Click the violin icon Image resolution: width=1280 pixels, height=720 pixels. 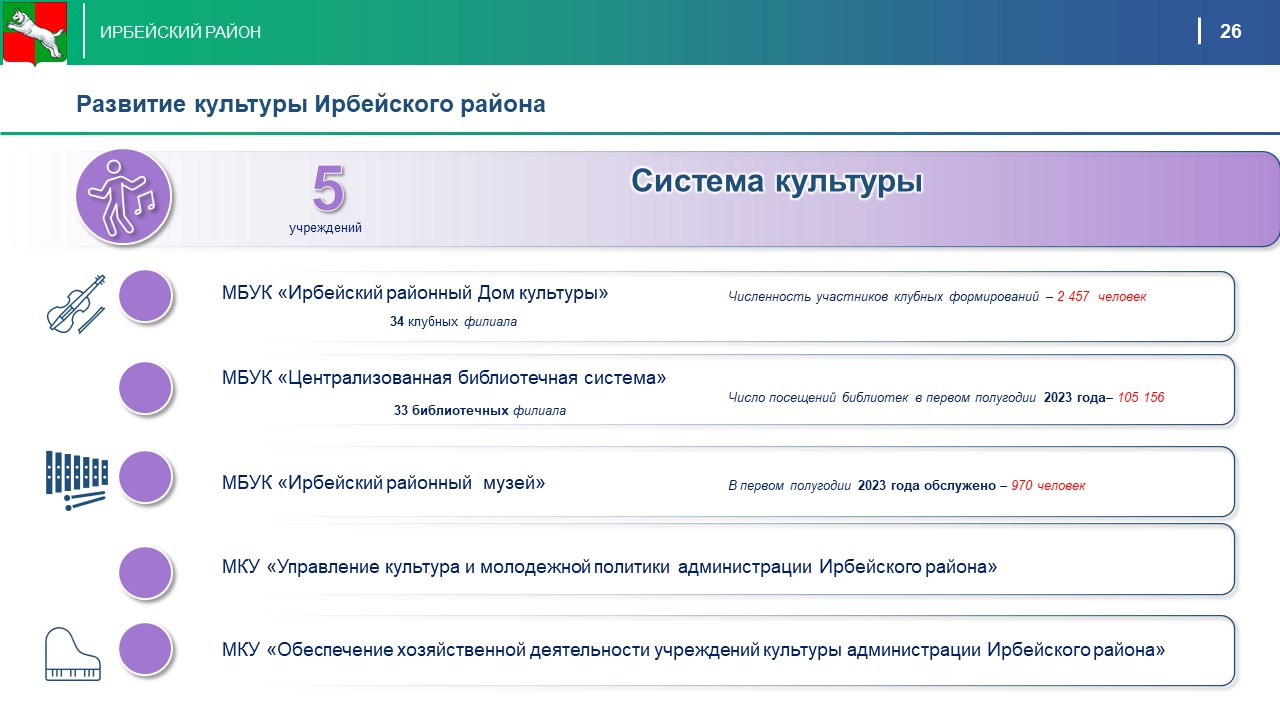[76, 303]
